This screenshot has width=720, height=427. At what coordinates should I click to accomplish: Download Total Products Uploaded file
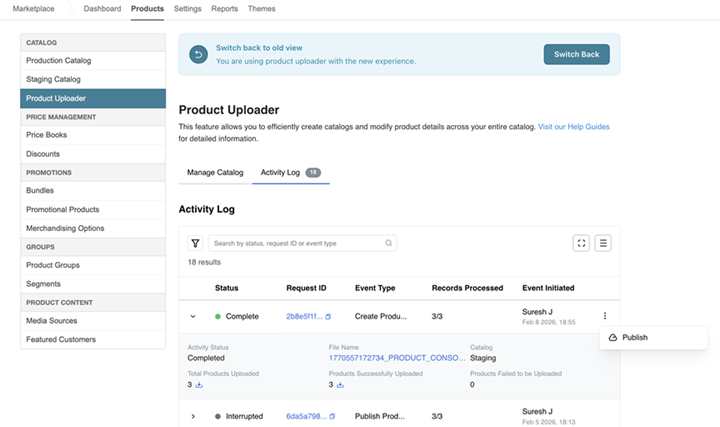[199, 384]
